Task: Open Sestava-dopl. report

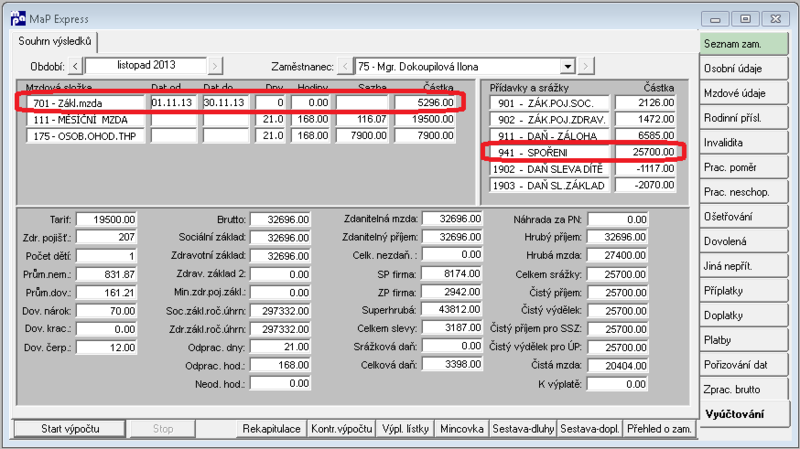Action: point(590,429)
